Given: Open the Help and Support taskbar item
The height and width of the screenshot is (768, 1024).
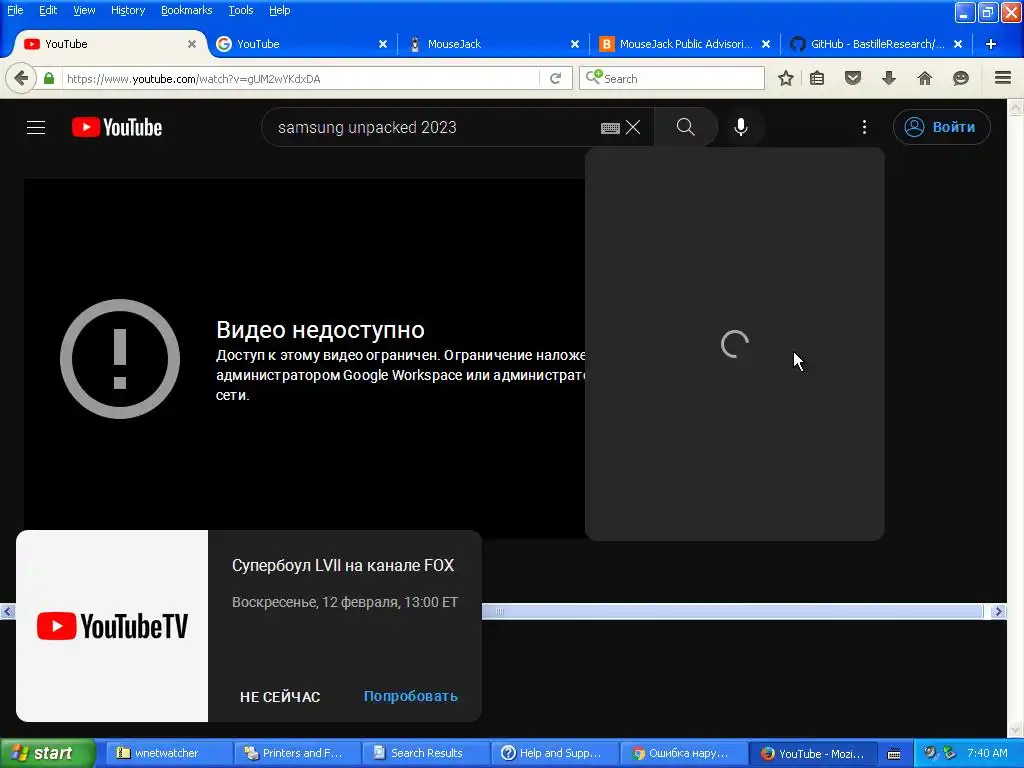Looking at the screenshot, I should (x=554, y=753).
